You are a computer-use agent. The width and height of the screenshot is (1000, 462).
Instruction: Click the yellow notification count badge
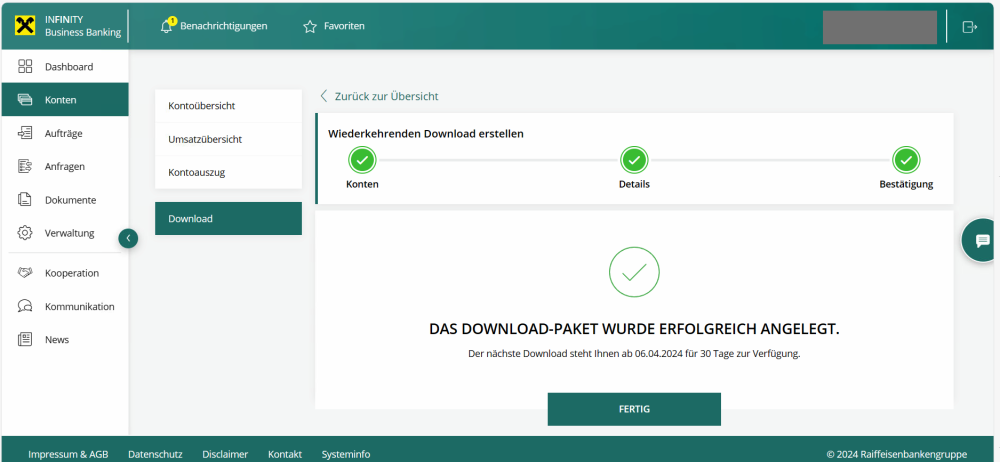[172, 20]
